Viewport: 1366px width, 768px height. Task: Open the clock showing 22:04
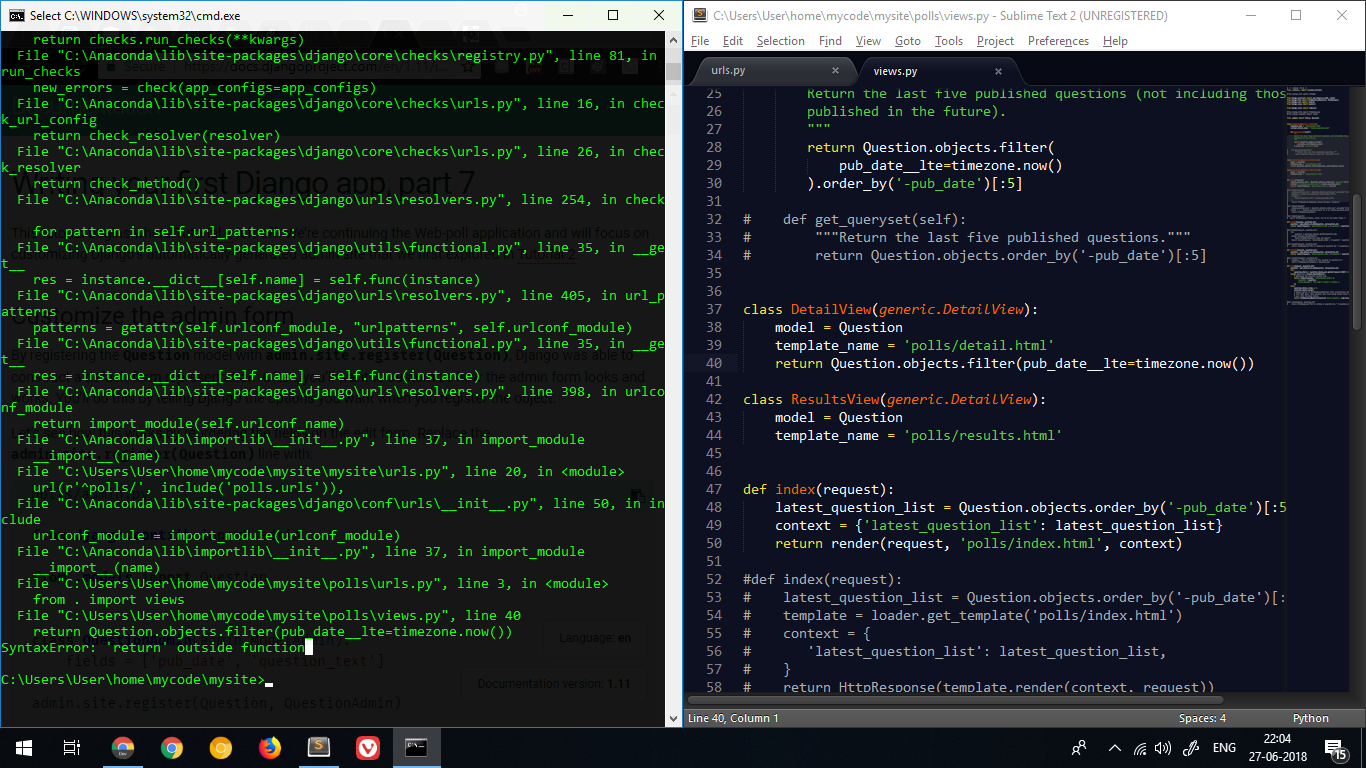point(1279,747)
